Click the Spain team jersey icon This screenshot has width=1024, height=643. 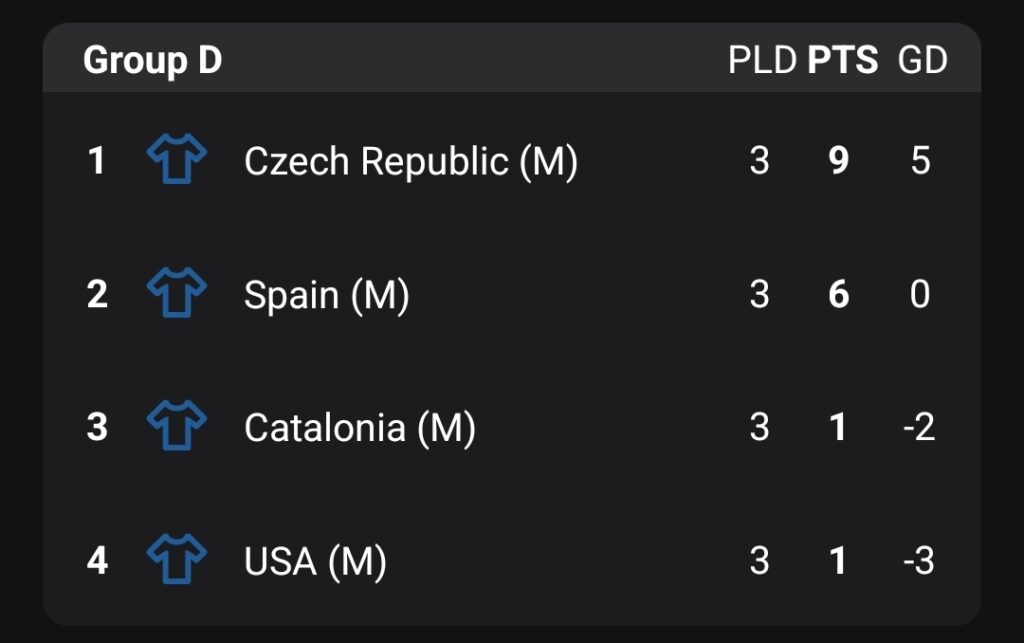(x=177, y=294)
